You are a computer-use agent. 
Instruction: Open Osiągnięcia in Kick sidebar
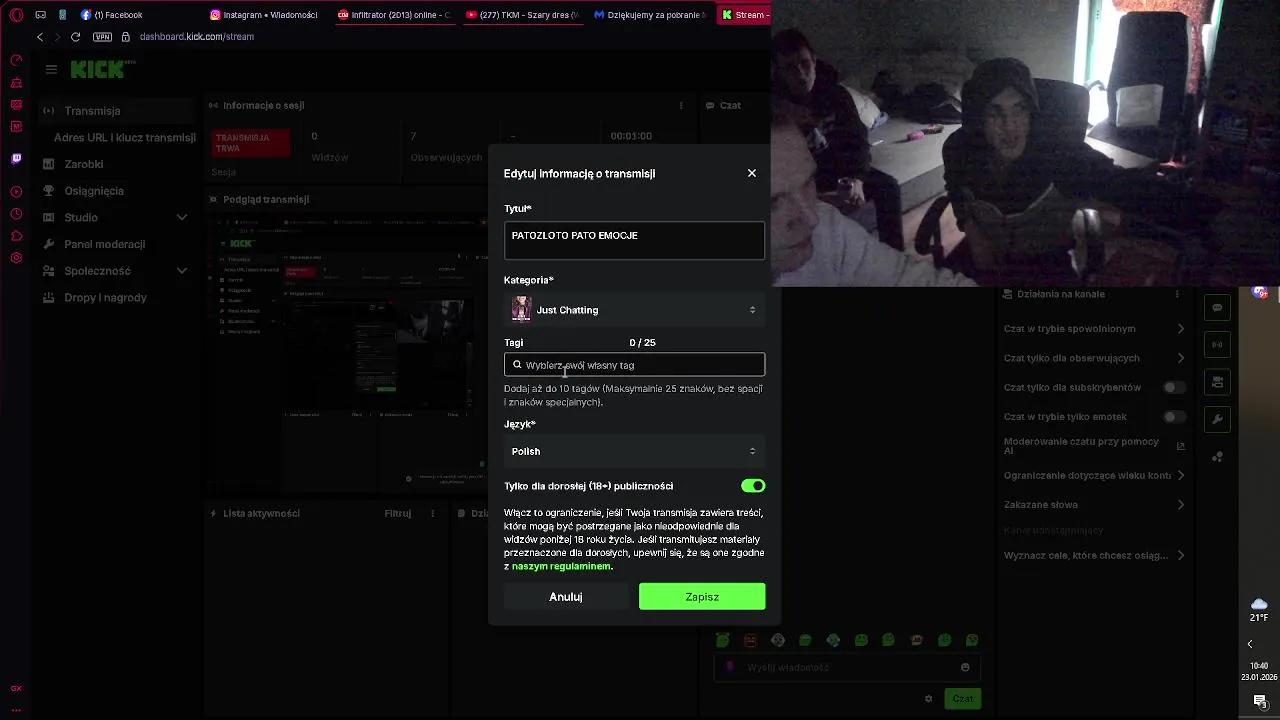point(94,191)
